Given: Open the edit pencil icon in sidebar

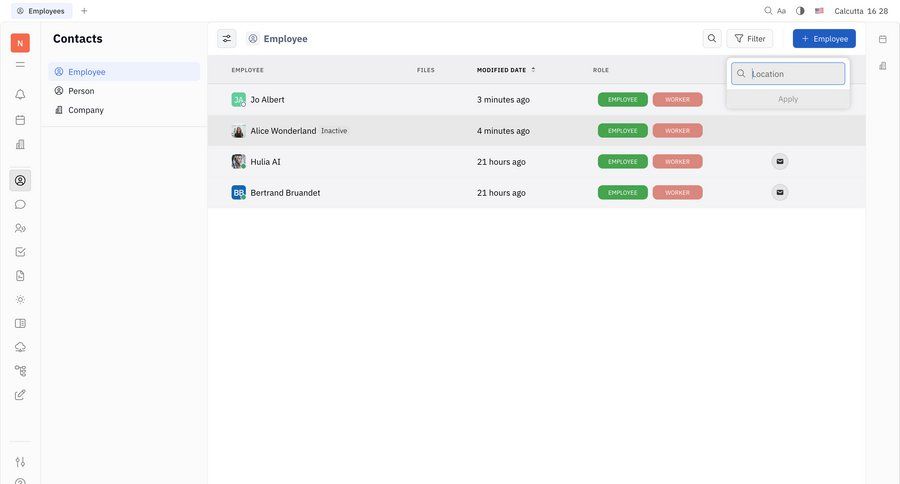Looking at the screenshot, I should click(20, 394).
